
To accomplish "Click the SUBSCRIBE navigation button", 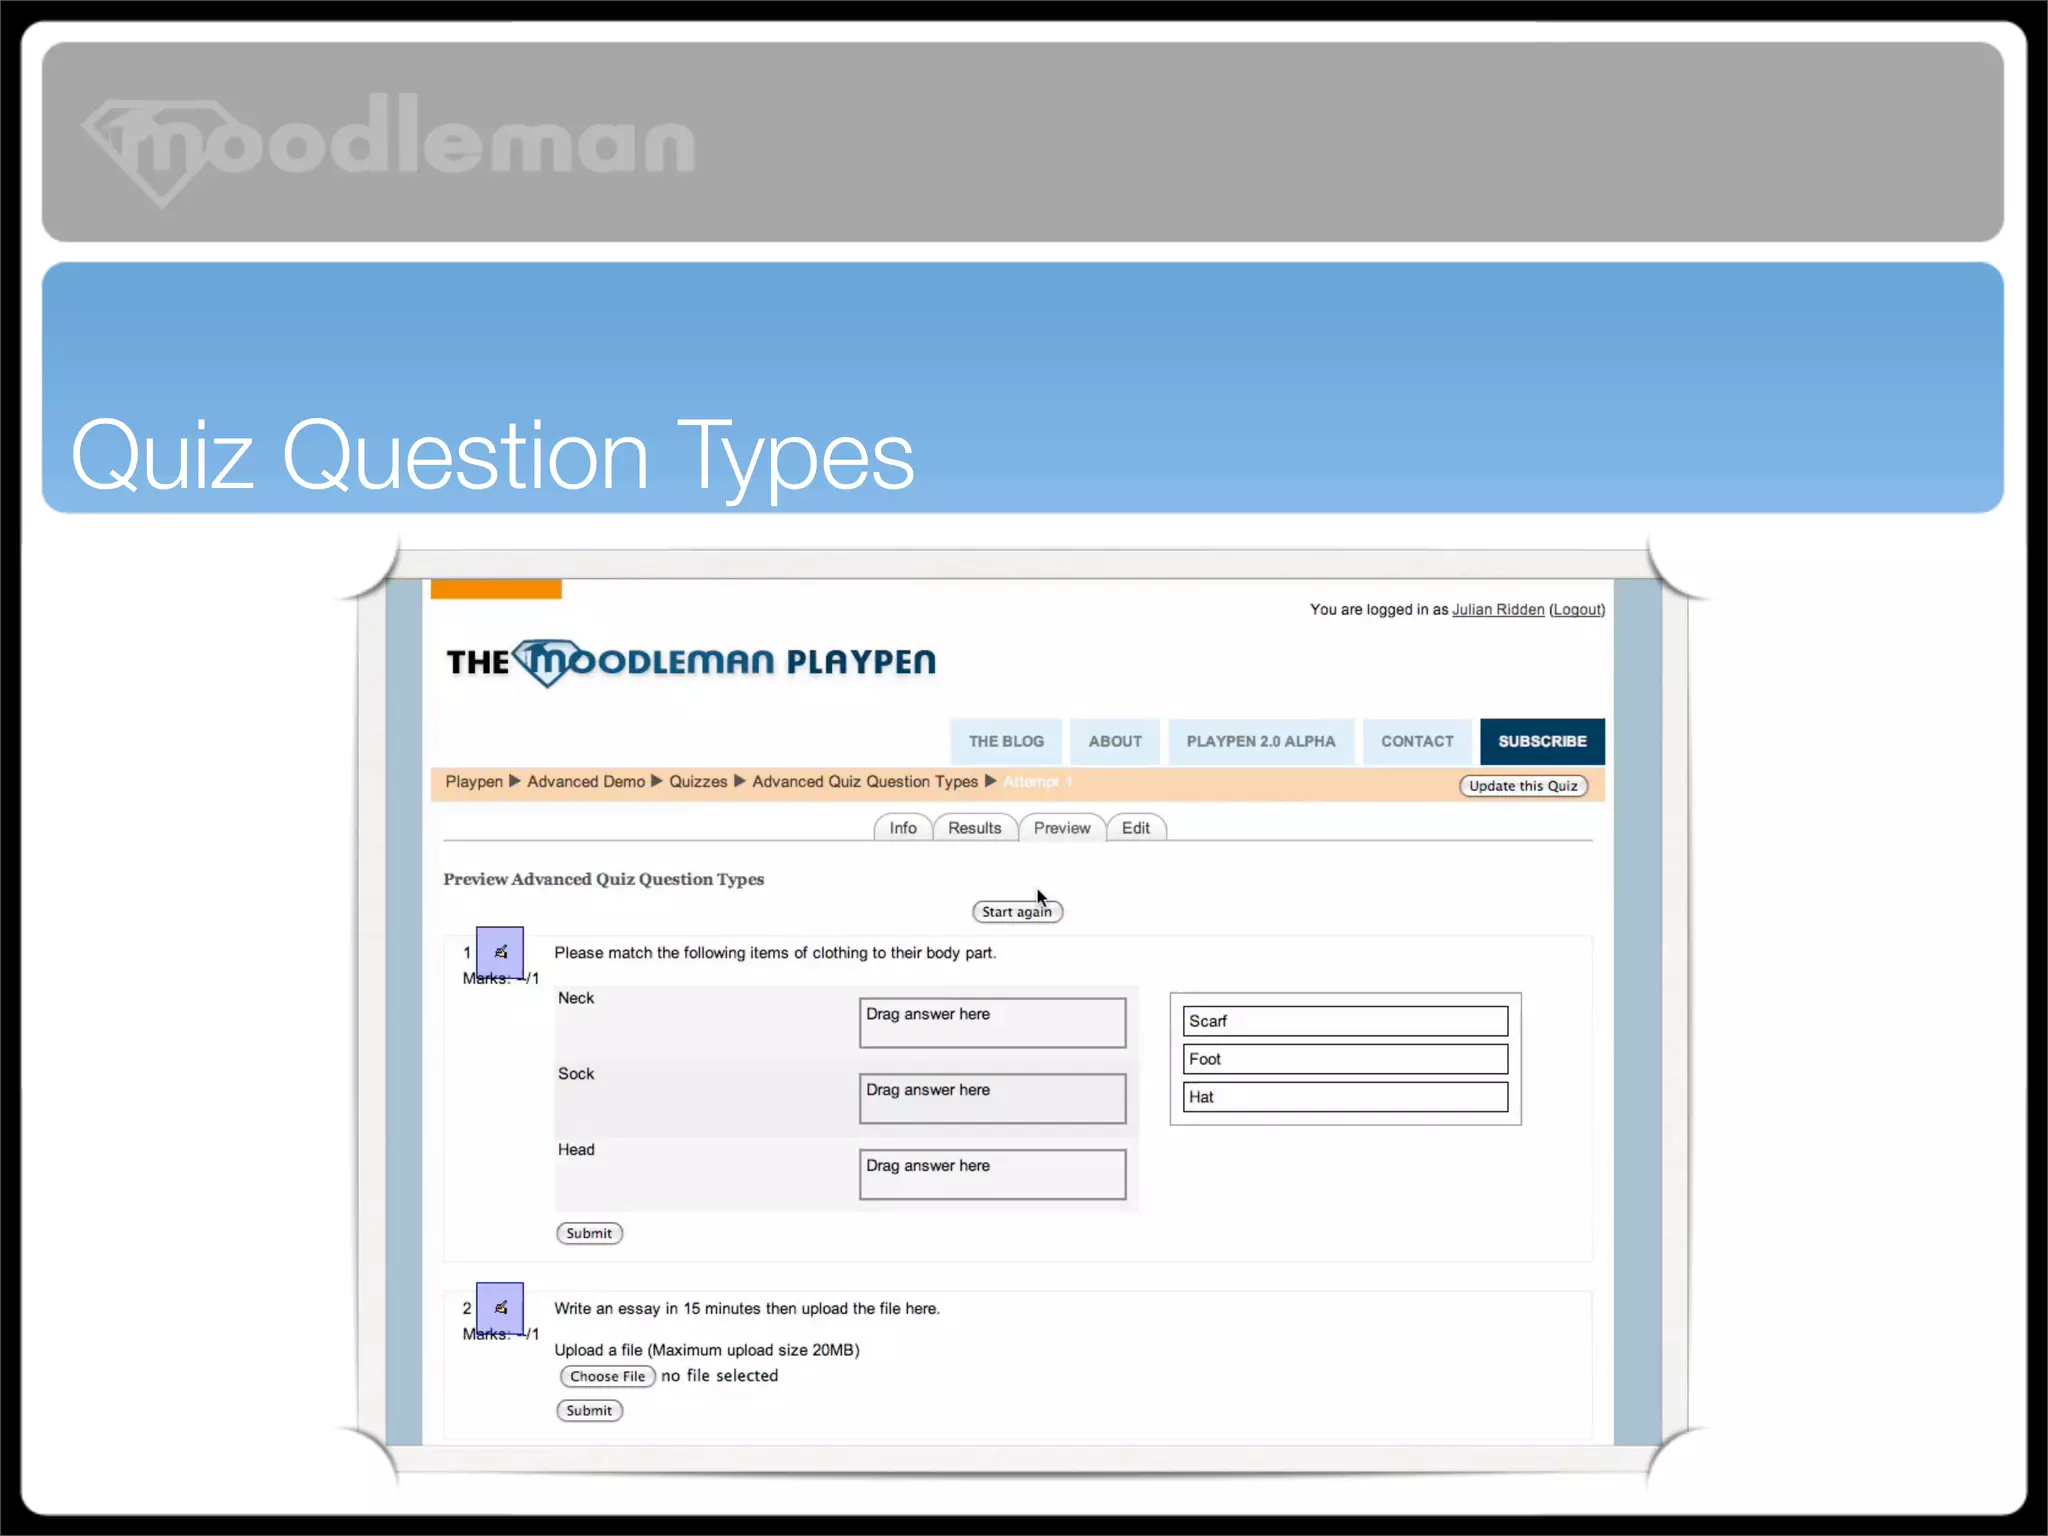I will pyautogui.click(x=1542, y=742).
